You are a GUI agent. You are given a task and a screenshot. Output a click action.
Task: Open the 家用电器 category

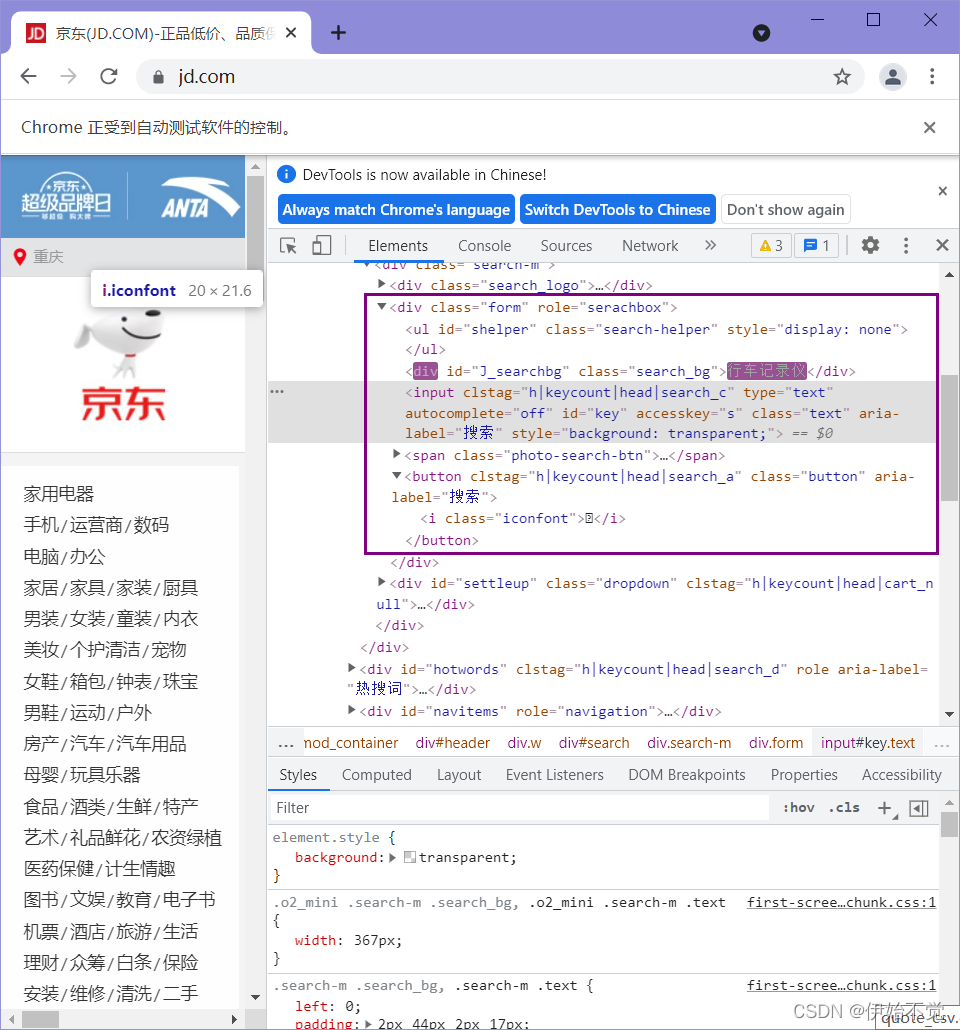click(x=59, y=494)
